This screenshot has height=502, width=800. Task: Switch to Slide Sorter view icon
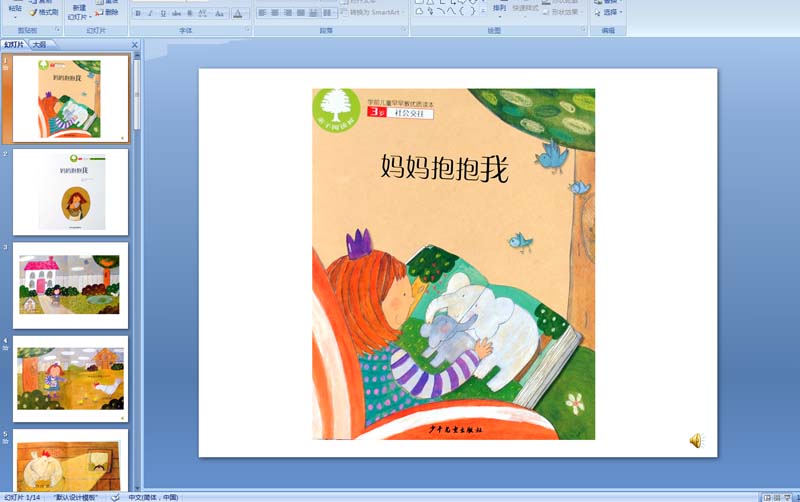777,497
